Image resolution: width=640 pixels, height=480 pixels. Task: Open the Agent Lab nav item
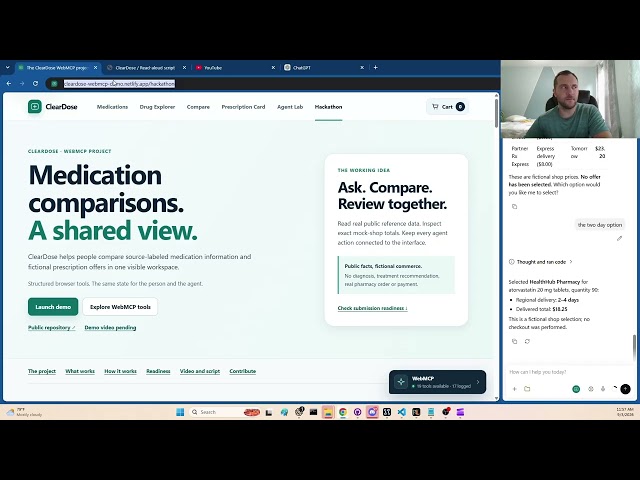coord(290,107)
